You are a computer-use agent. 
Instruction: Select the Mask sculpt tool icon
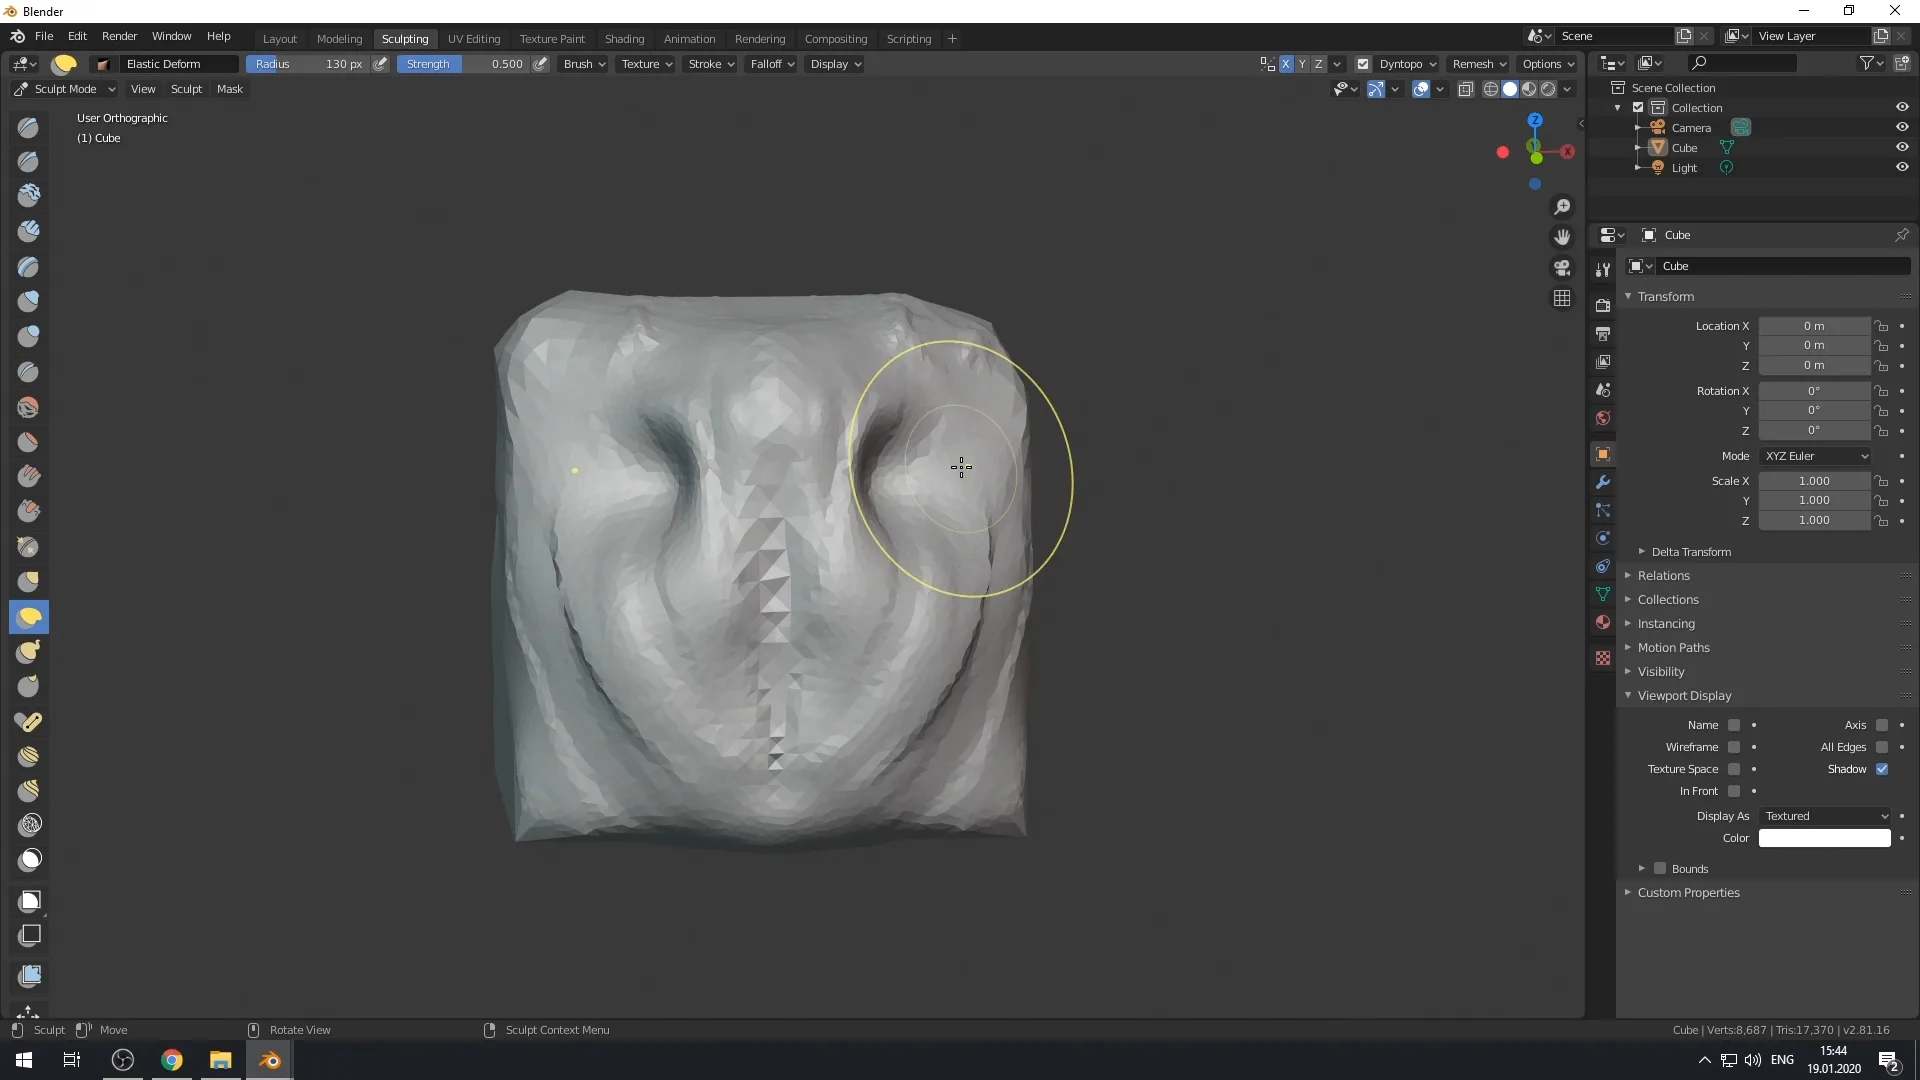29,858
